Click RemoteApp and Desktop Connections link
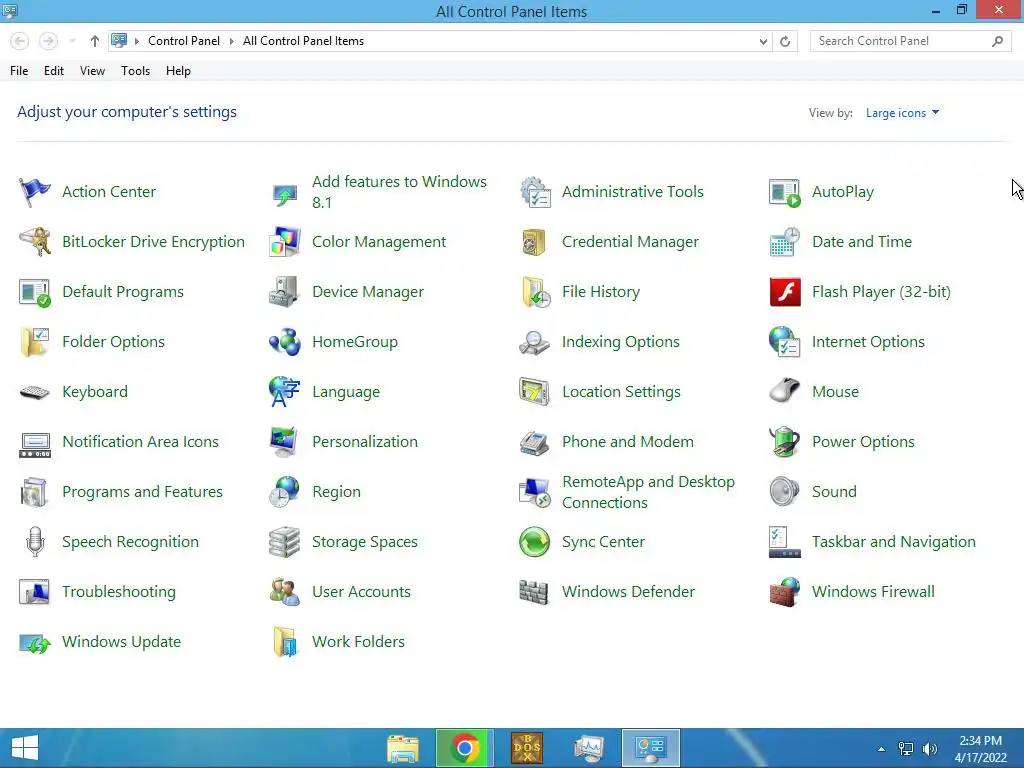Image resolution: width=1024 pixels, height=768 pixels. [x=648, y=492]
